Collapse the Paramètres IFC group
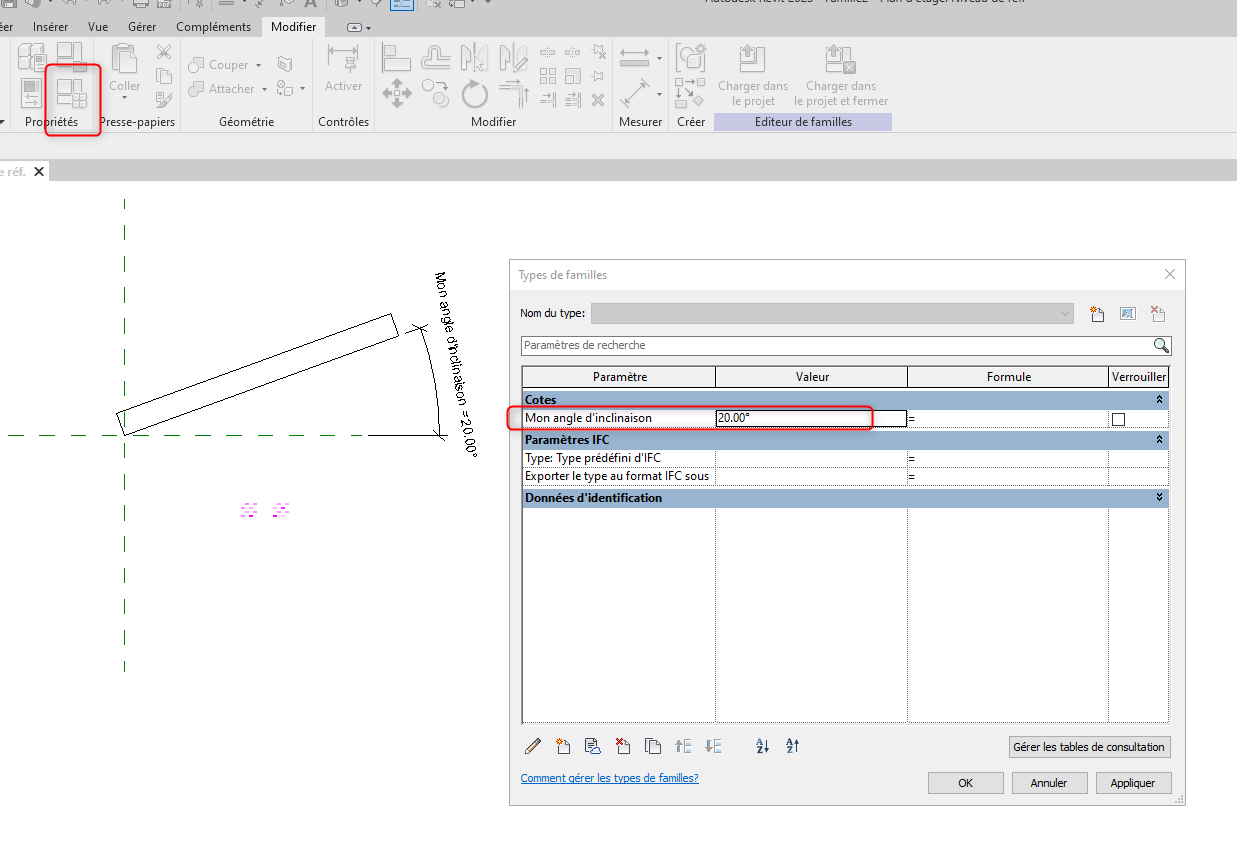The image size is (1237, 843). pos(1159,439)
